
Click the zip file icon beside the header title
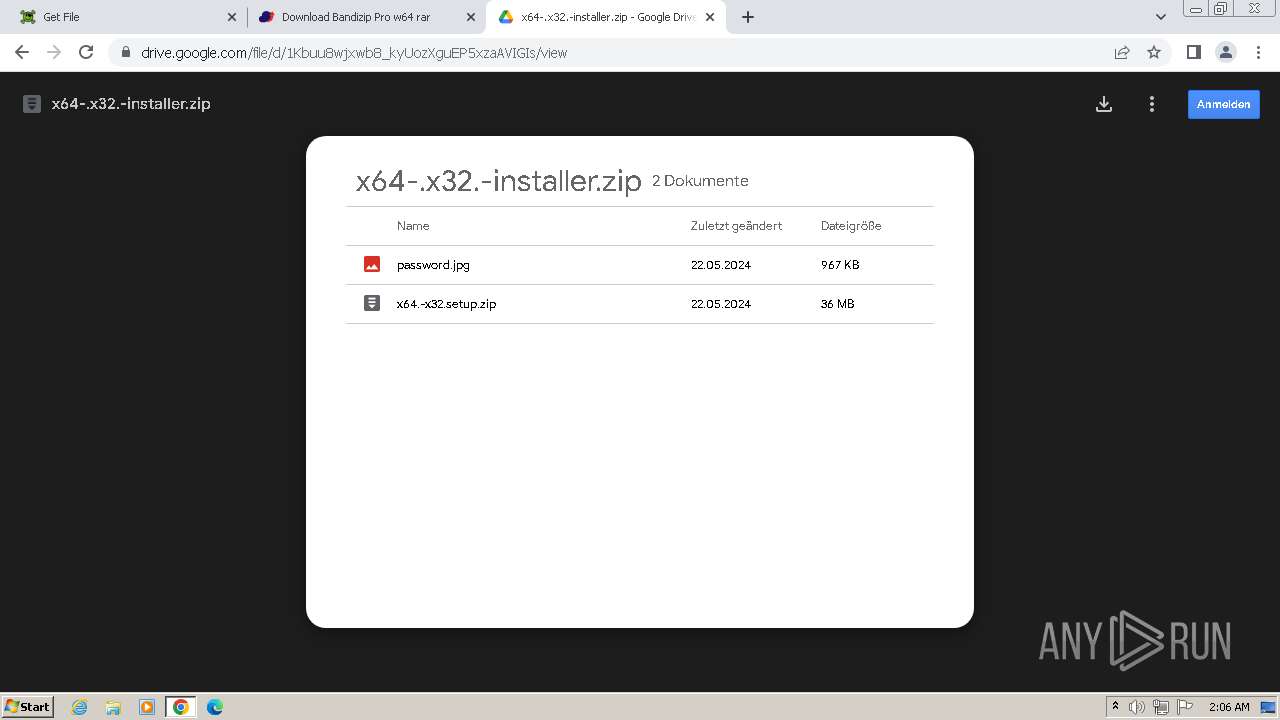coord(32,104)
